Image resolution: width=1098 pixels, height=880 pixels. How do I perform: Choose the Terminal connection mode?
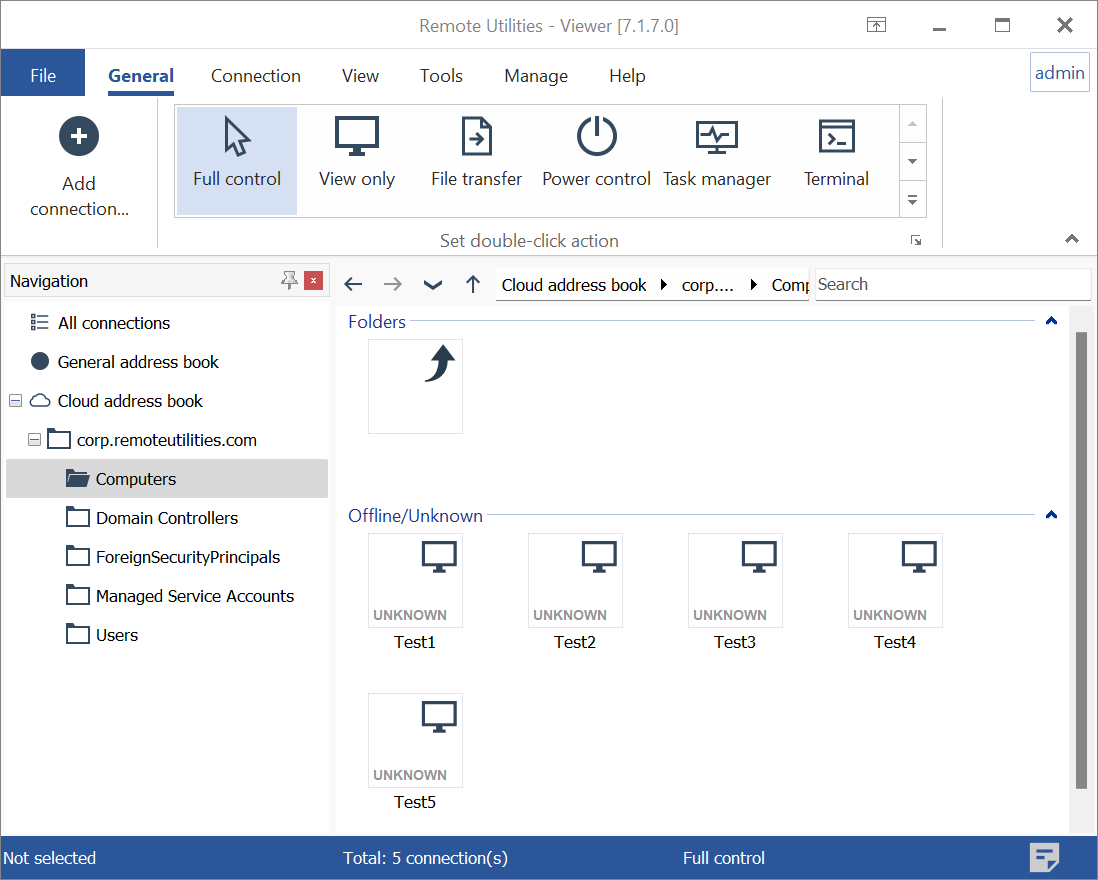coord(836,136)
